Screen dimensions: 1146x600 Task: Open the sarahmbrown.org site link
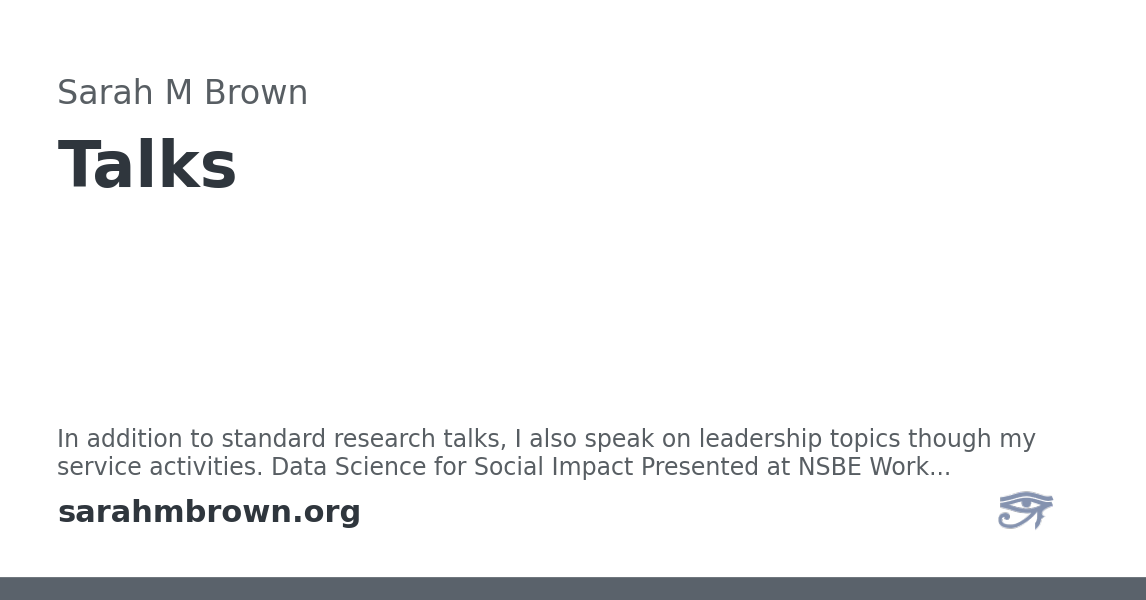click(x=209, y=512)
